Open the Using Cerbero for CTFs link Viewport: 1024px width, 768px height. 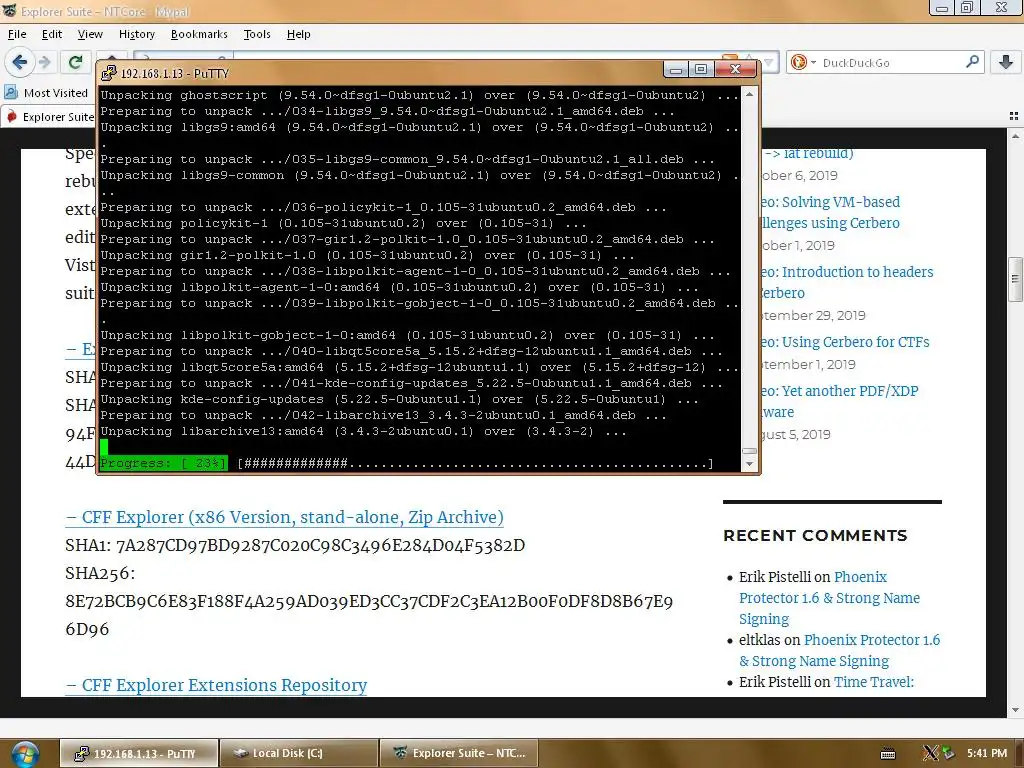[x=846, y=342]
